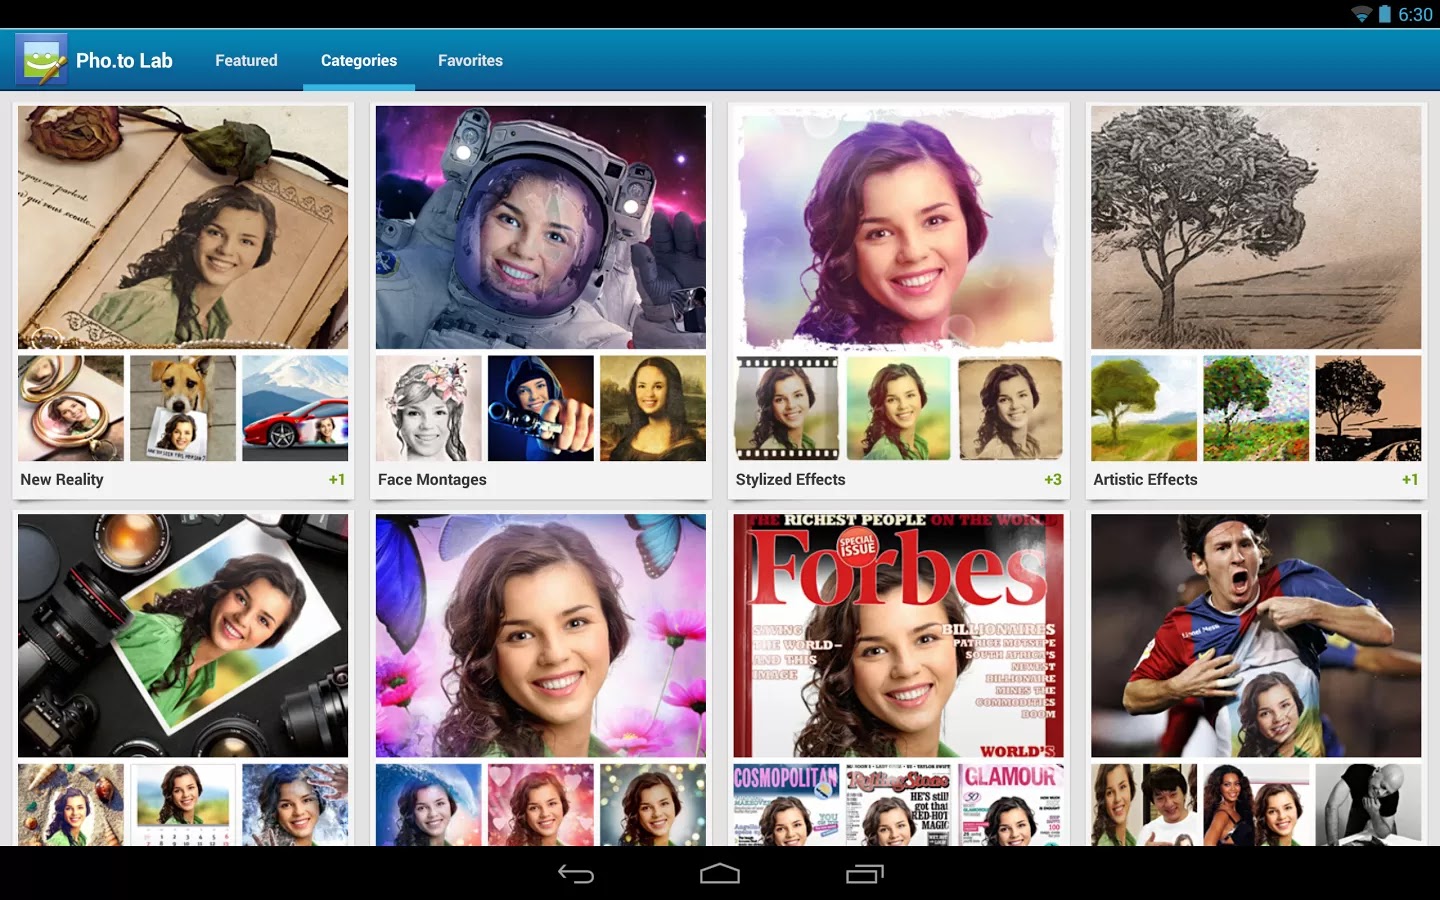
Task: Open the Favorites tab
Action: pos(470,60)
